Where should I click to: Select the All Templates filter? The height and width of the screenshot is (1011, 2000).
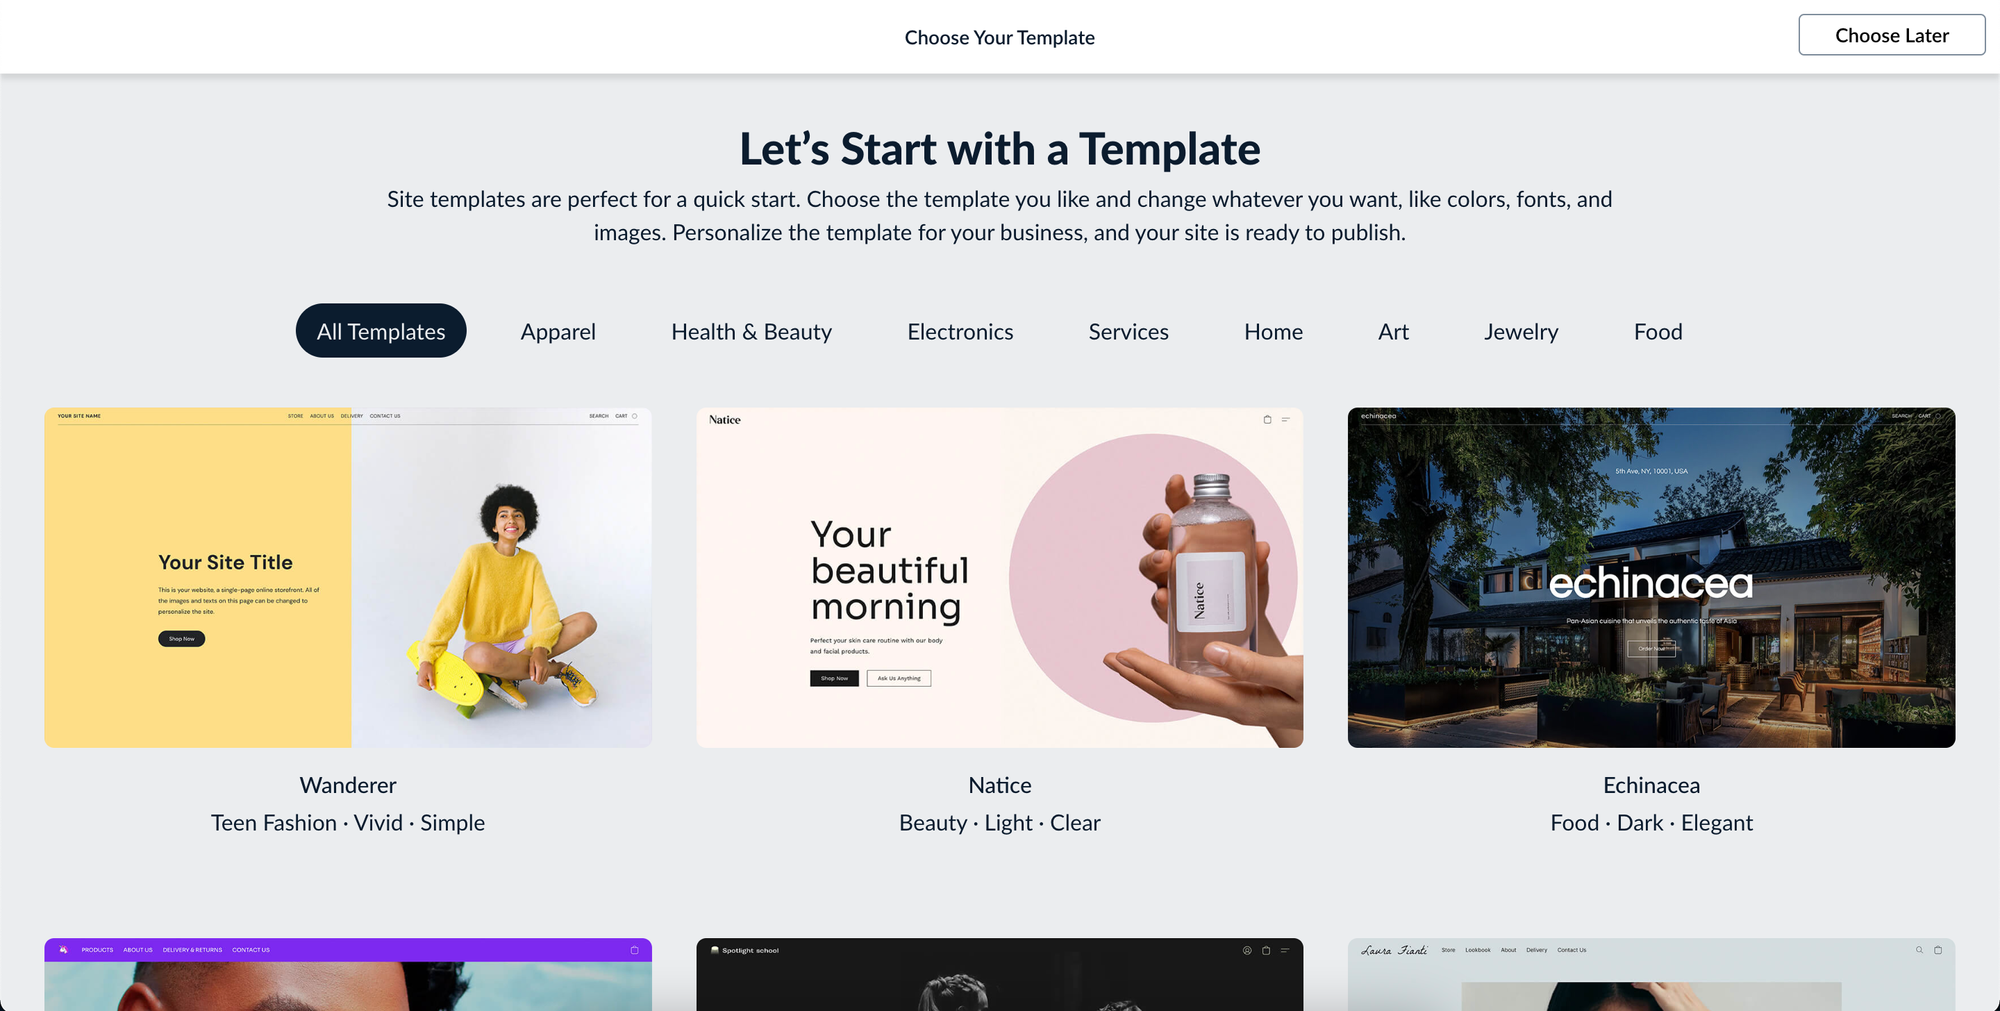tap(381, 331)
